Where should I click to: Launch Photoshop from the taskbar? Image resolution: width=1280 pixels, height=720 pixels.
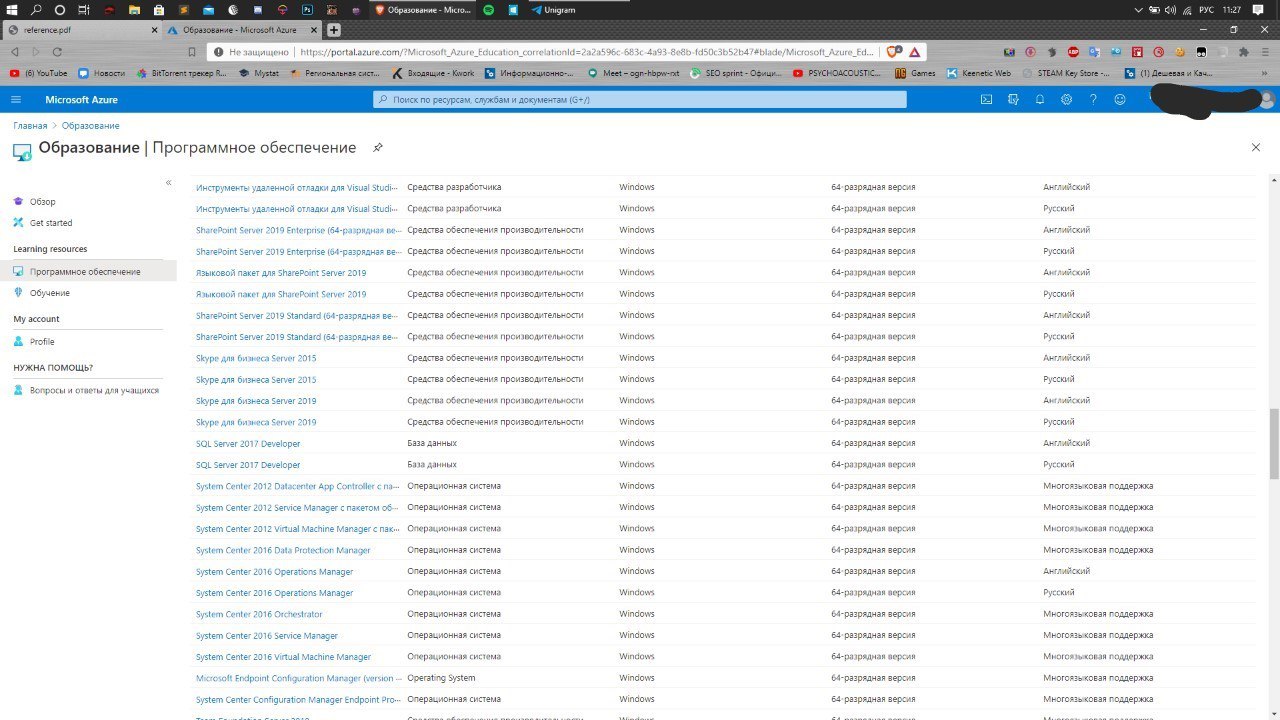[x=307, y=10]
